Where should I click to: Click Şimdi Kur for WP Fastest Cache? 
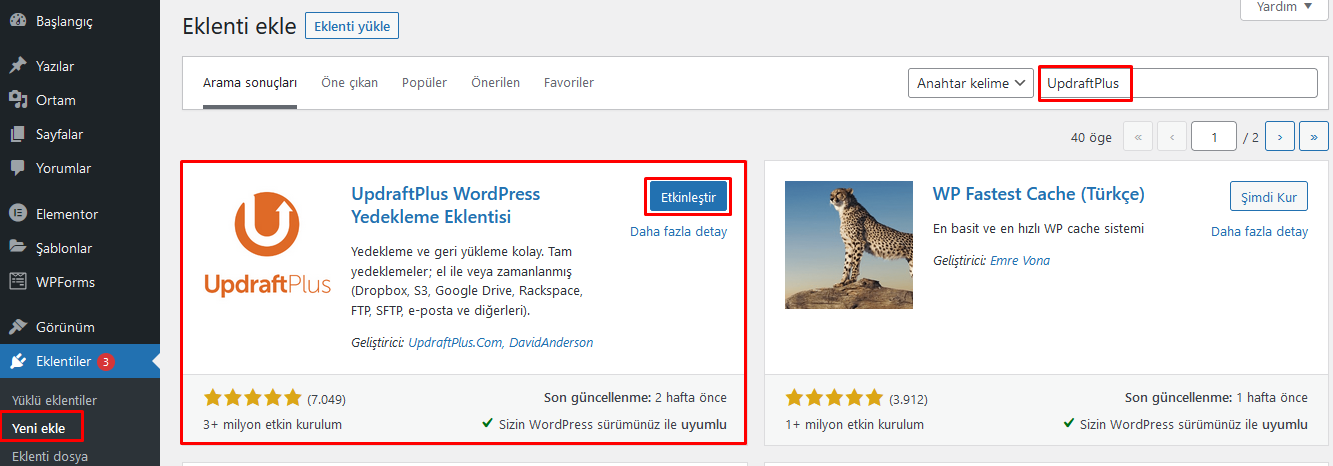coord(1268,197)
